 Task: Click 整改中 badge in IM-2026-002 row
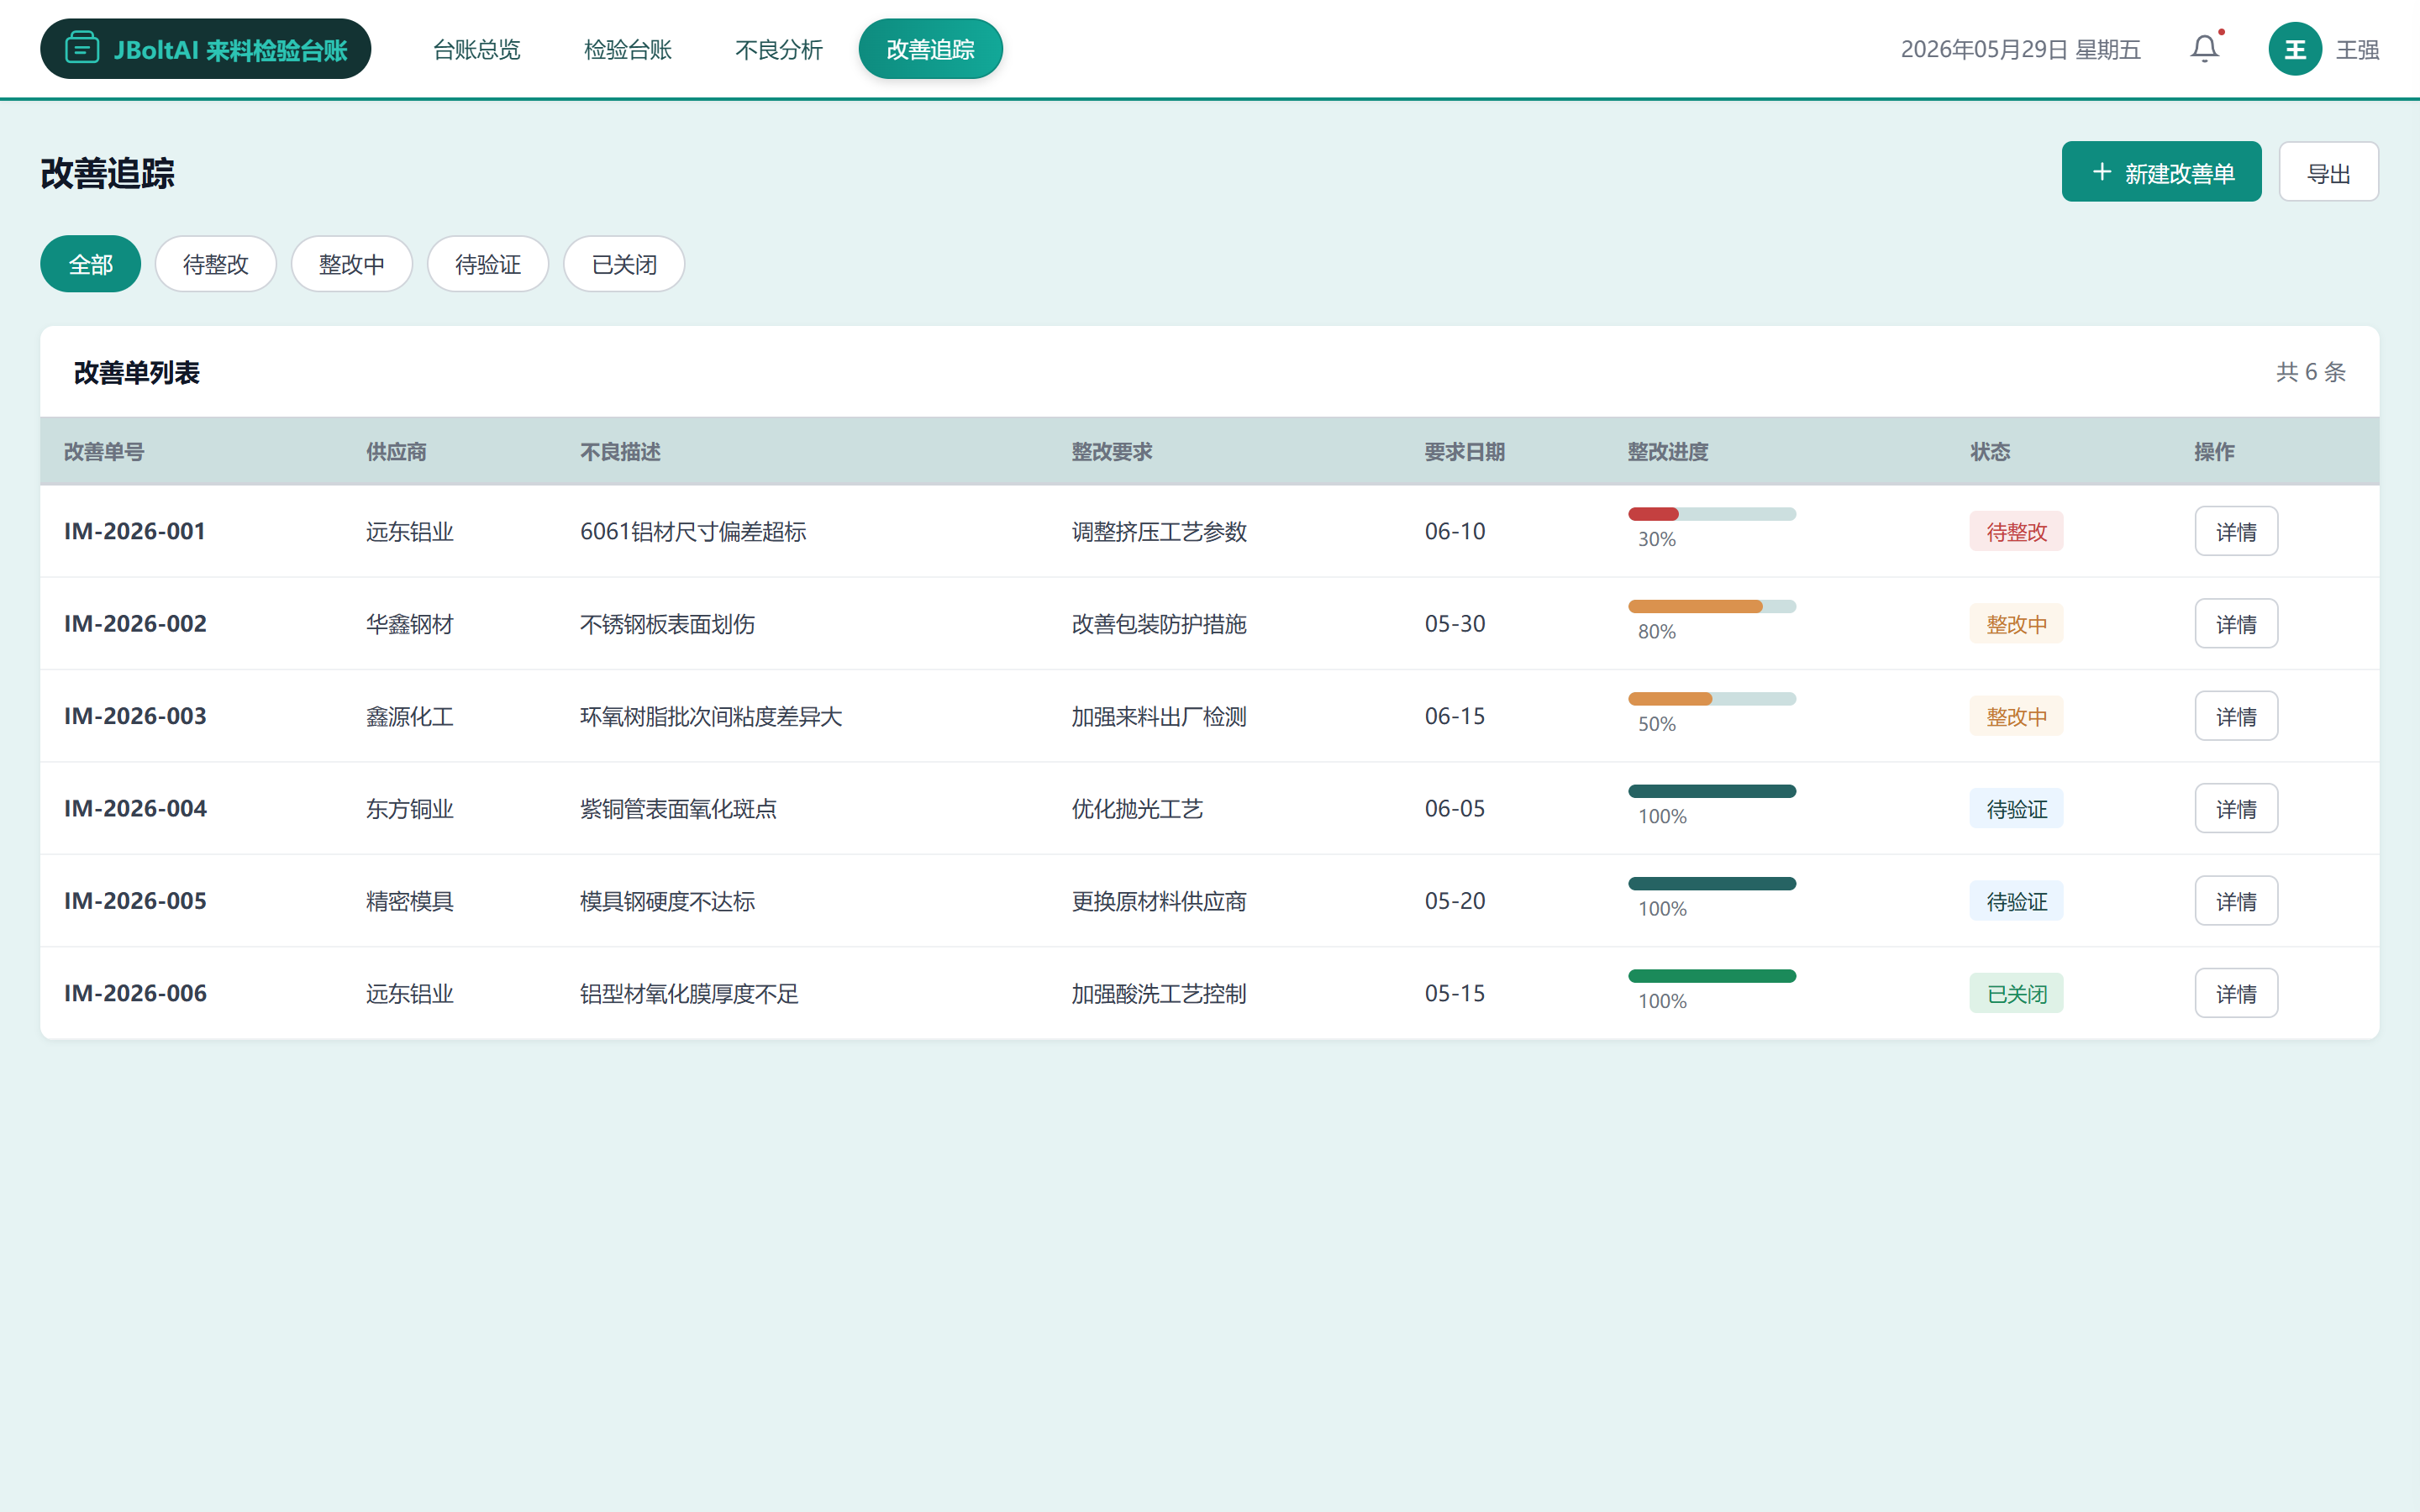2016,624
